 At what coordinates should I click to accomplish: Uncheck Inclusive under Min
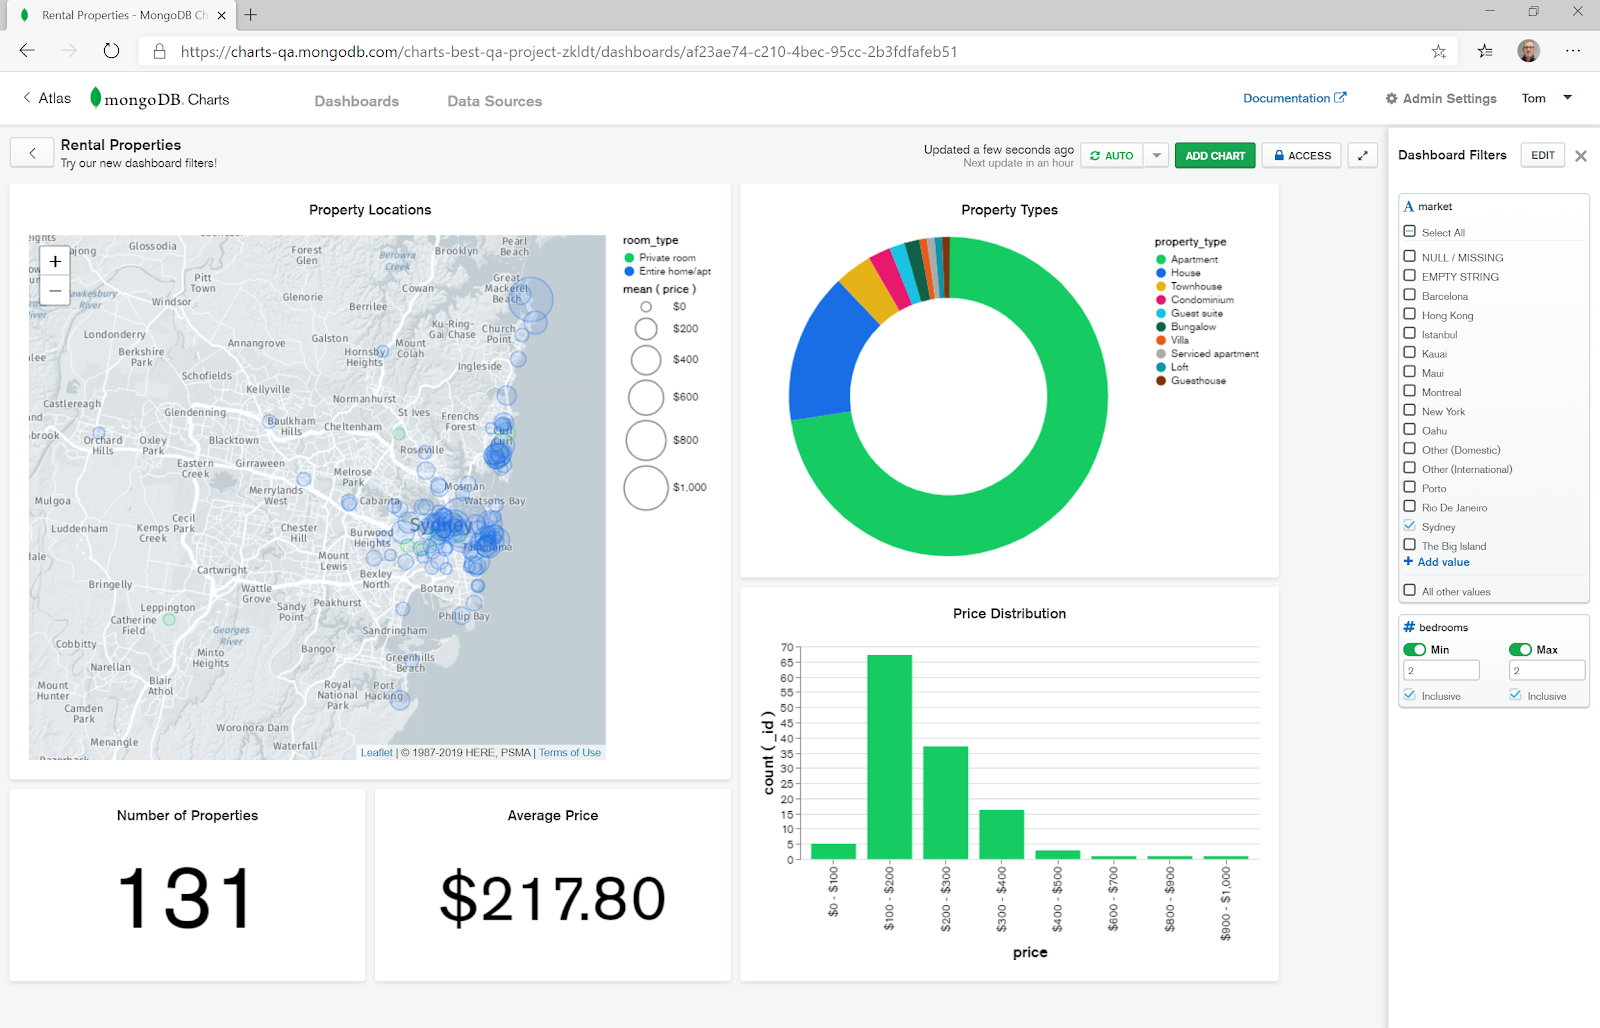click(x=1409, y=695)
